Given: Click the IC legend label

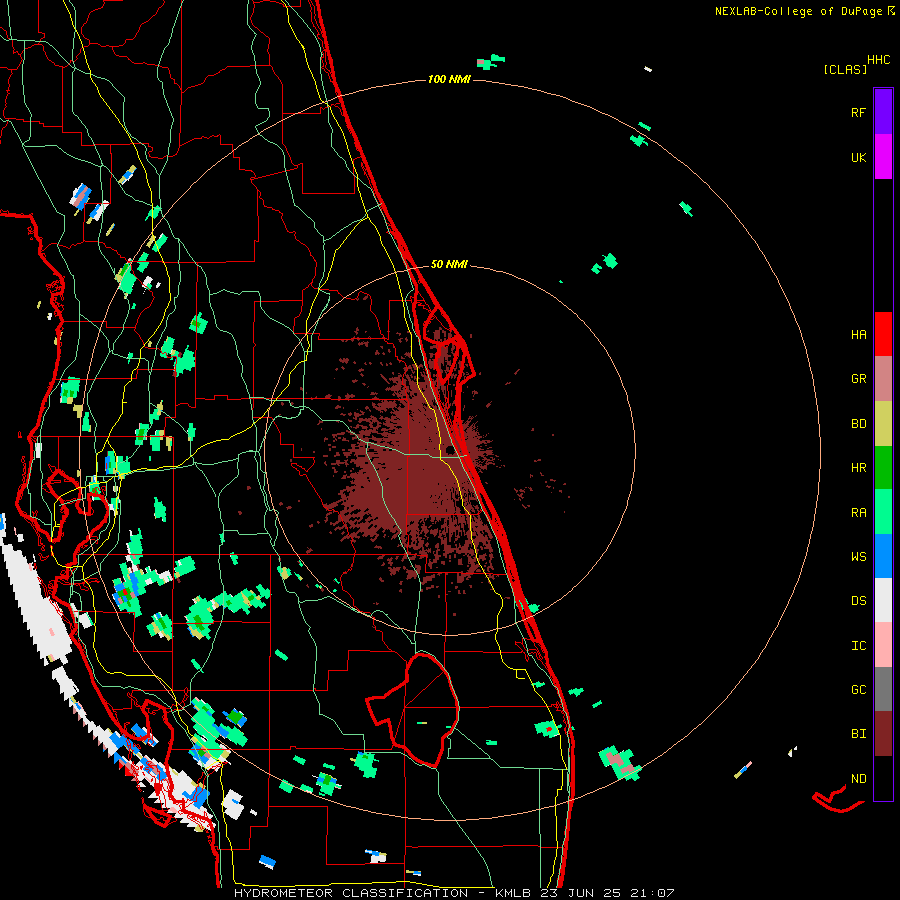Looking at the screenshot, I should pos(858,646).
